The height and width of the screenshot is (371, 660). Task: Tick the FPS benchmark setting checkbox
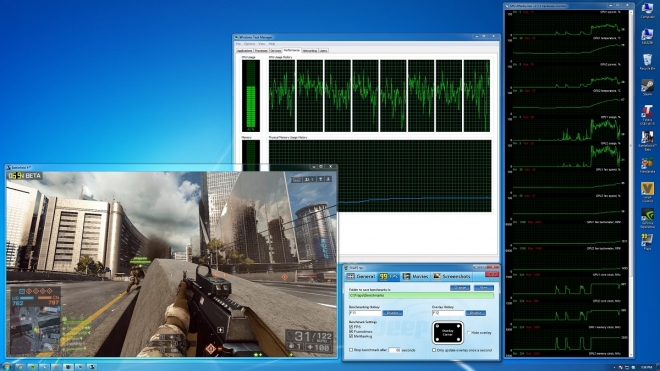(x=351, y=327)
